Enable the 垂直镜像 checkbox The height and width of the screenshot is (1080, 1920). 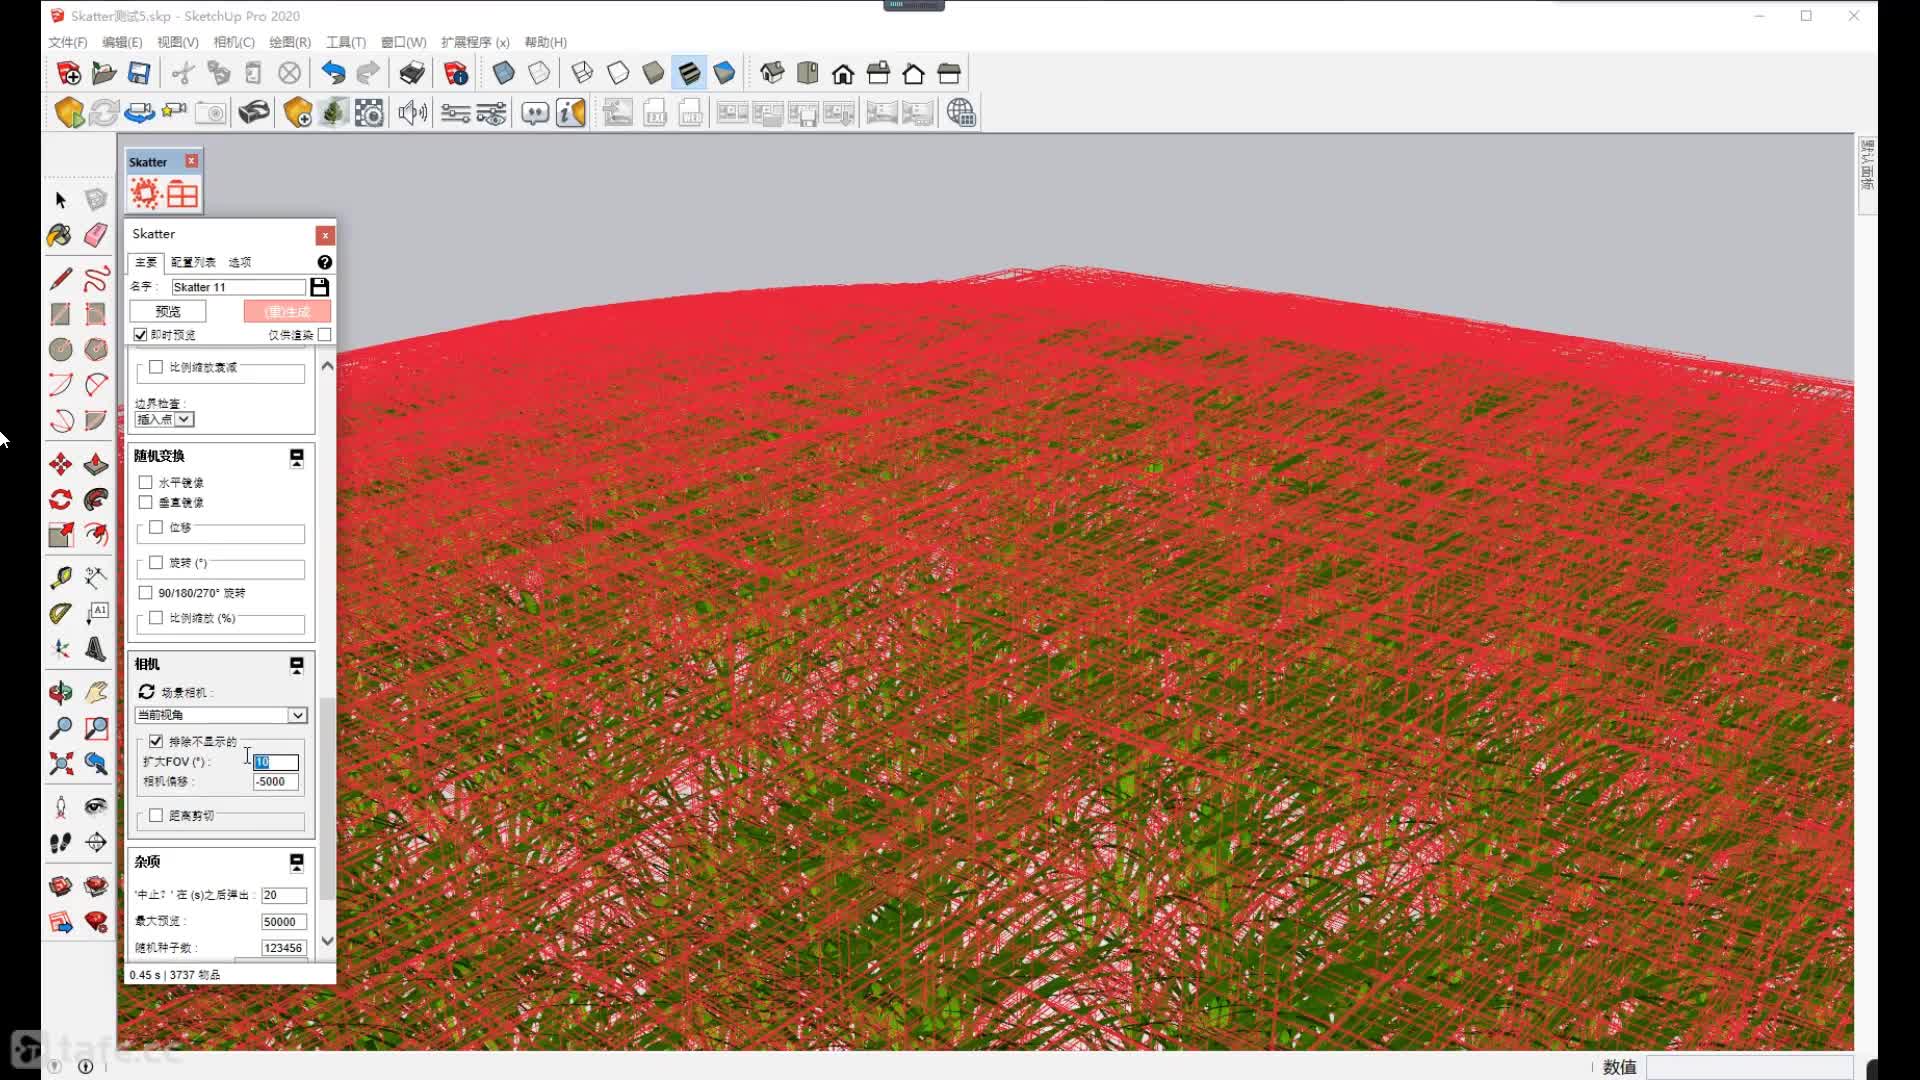tap(146, 502)
